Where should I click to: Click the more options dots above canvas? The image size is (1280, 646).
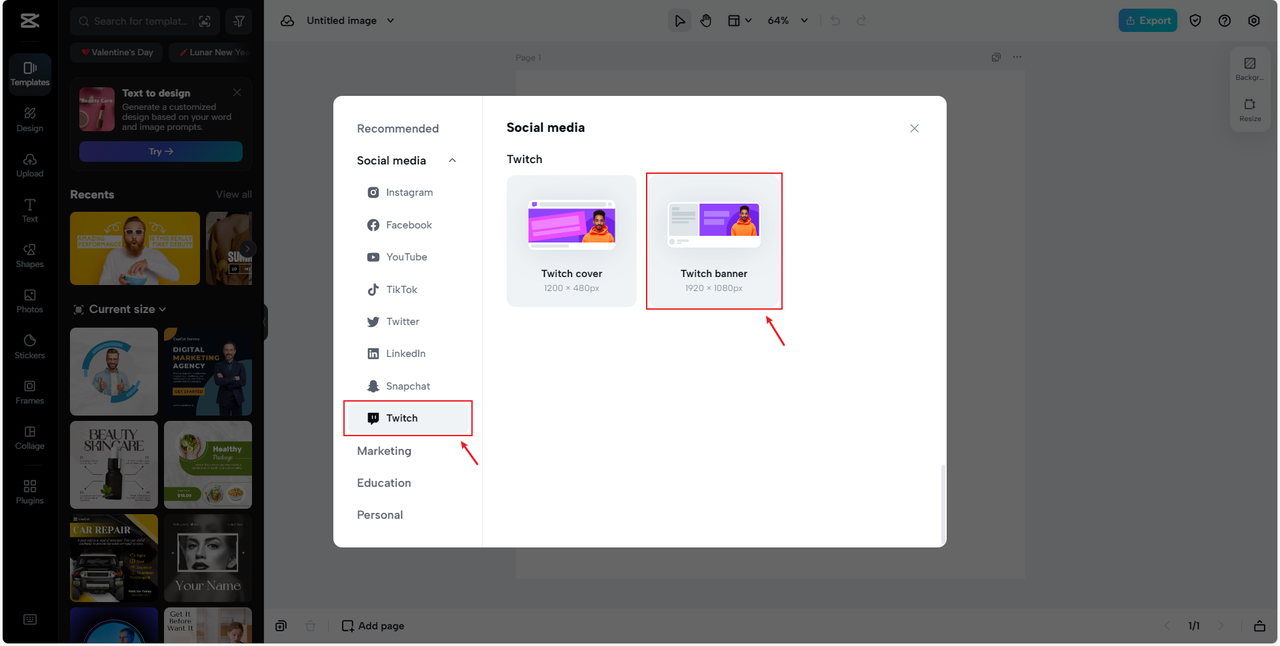coord(1018,58)
